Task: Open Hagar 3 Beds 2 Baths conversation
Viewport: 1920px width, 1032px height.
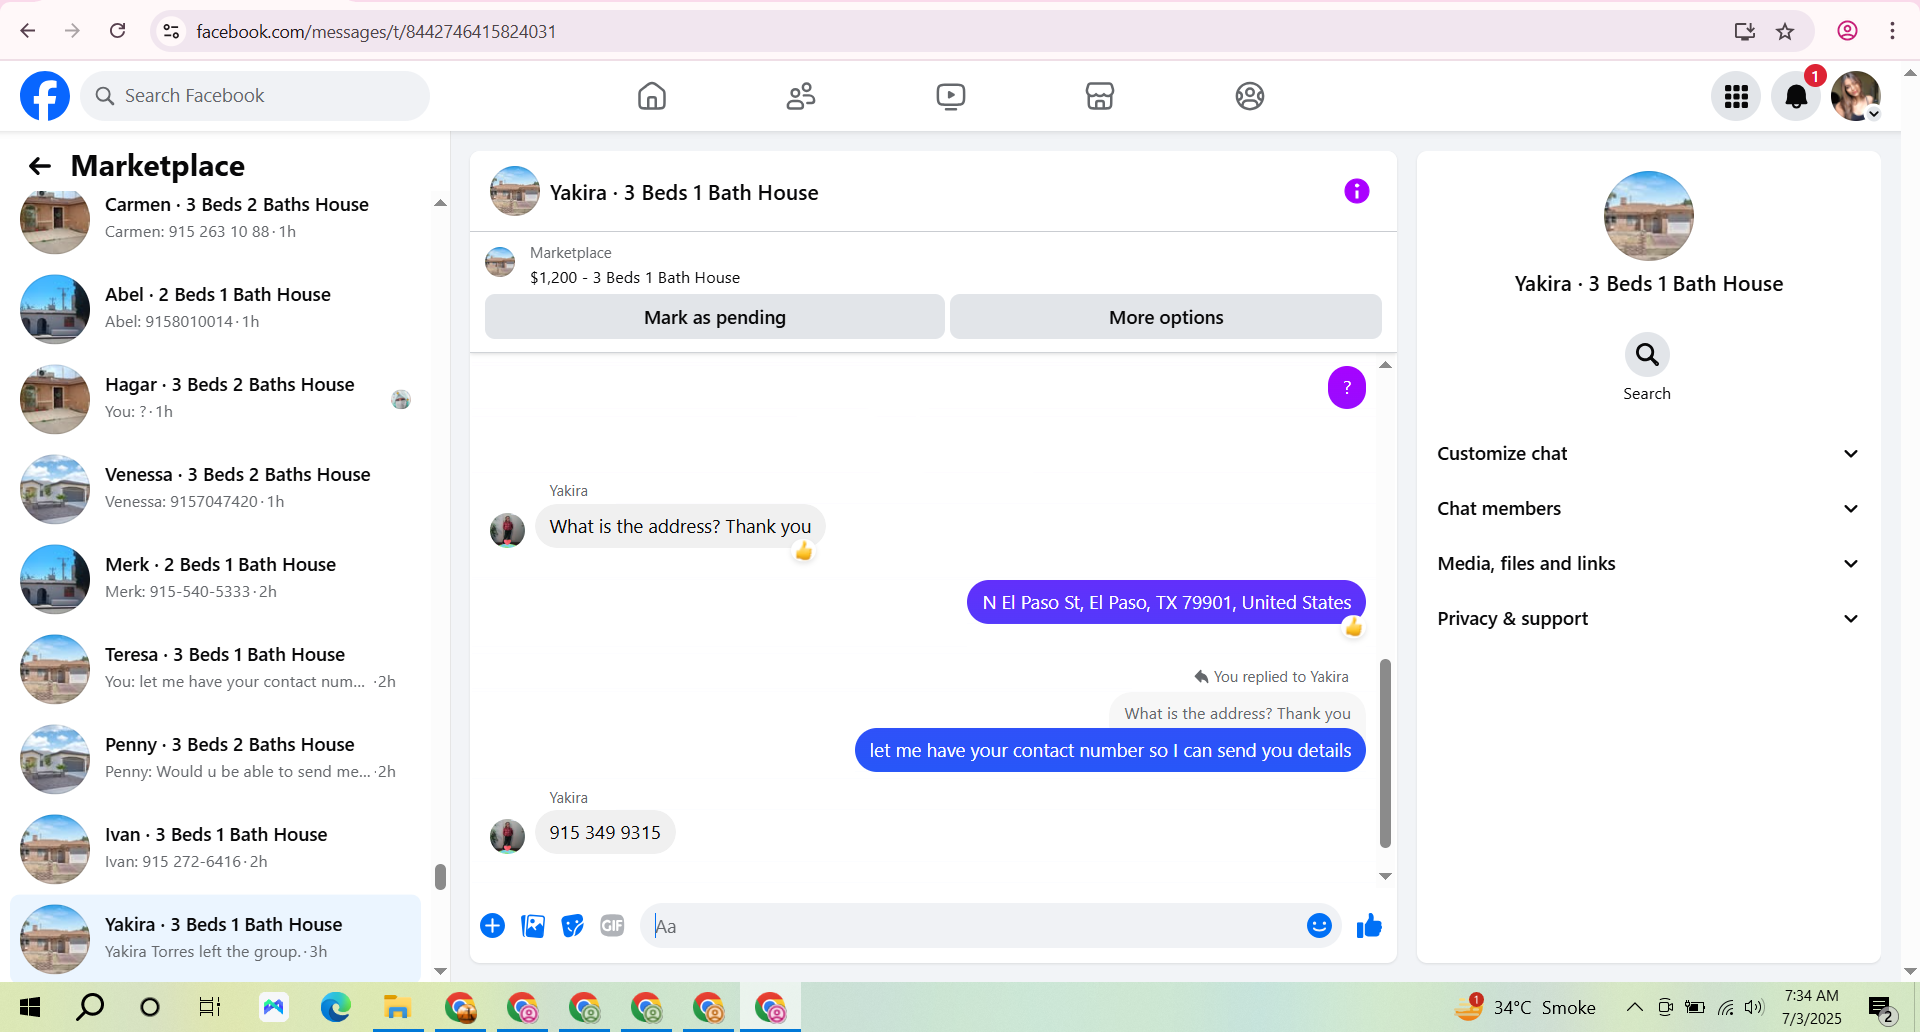Action: click(x=215, y=398)
